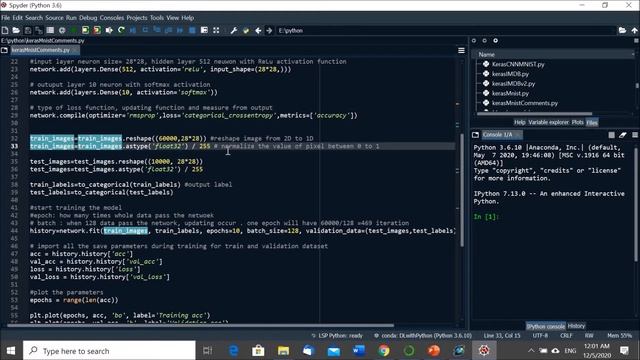Switch to the IPython console bottom tab
This screenshot has height=360, width=640.
point(545,326)
